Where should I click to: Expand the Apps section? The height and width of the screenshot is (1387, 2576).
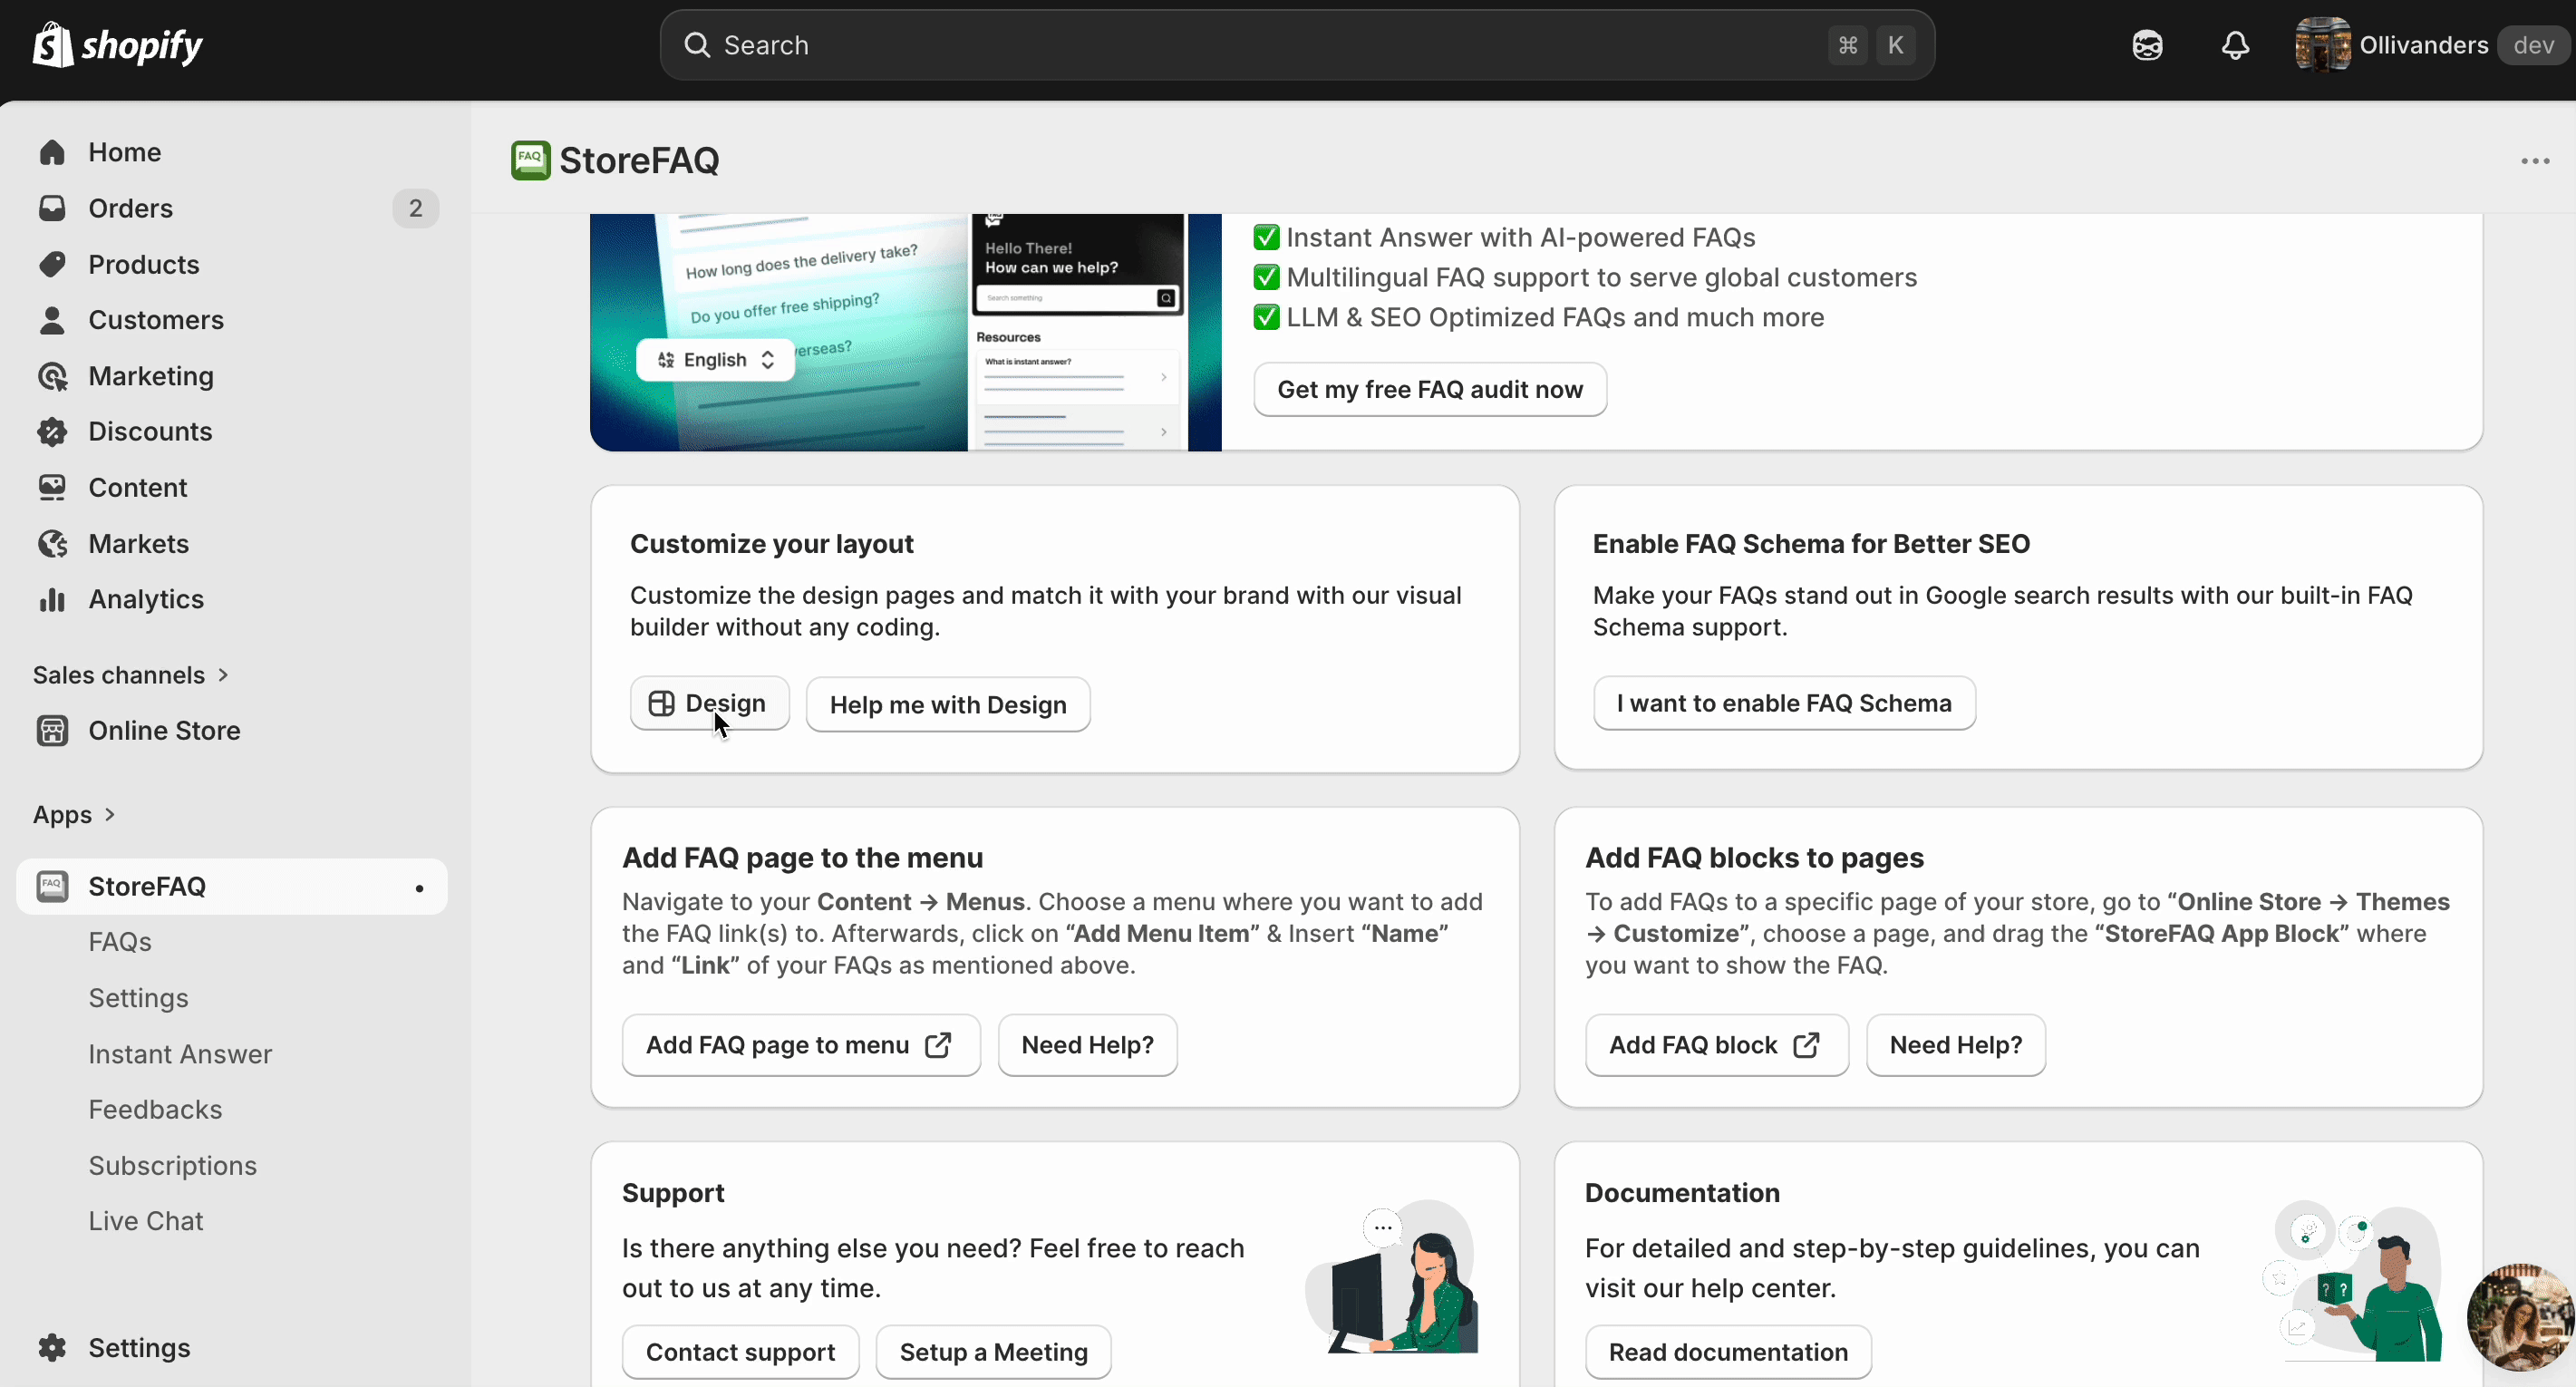(74, 814)
